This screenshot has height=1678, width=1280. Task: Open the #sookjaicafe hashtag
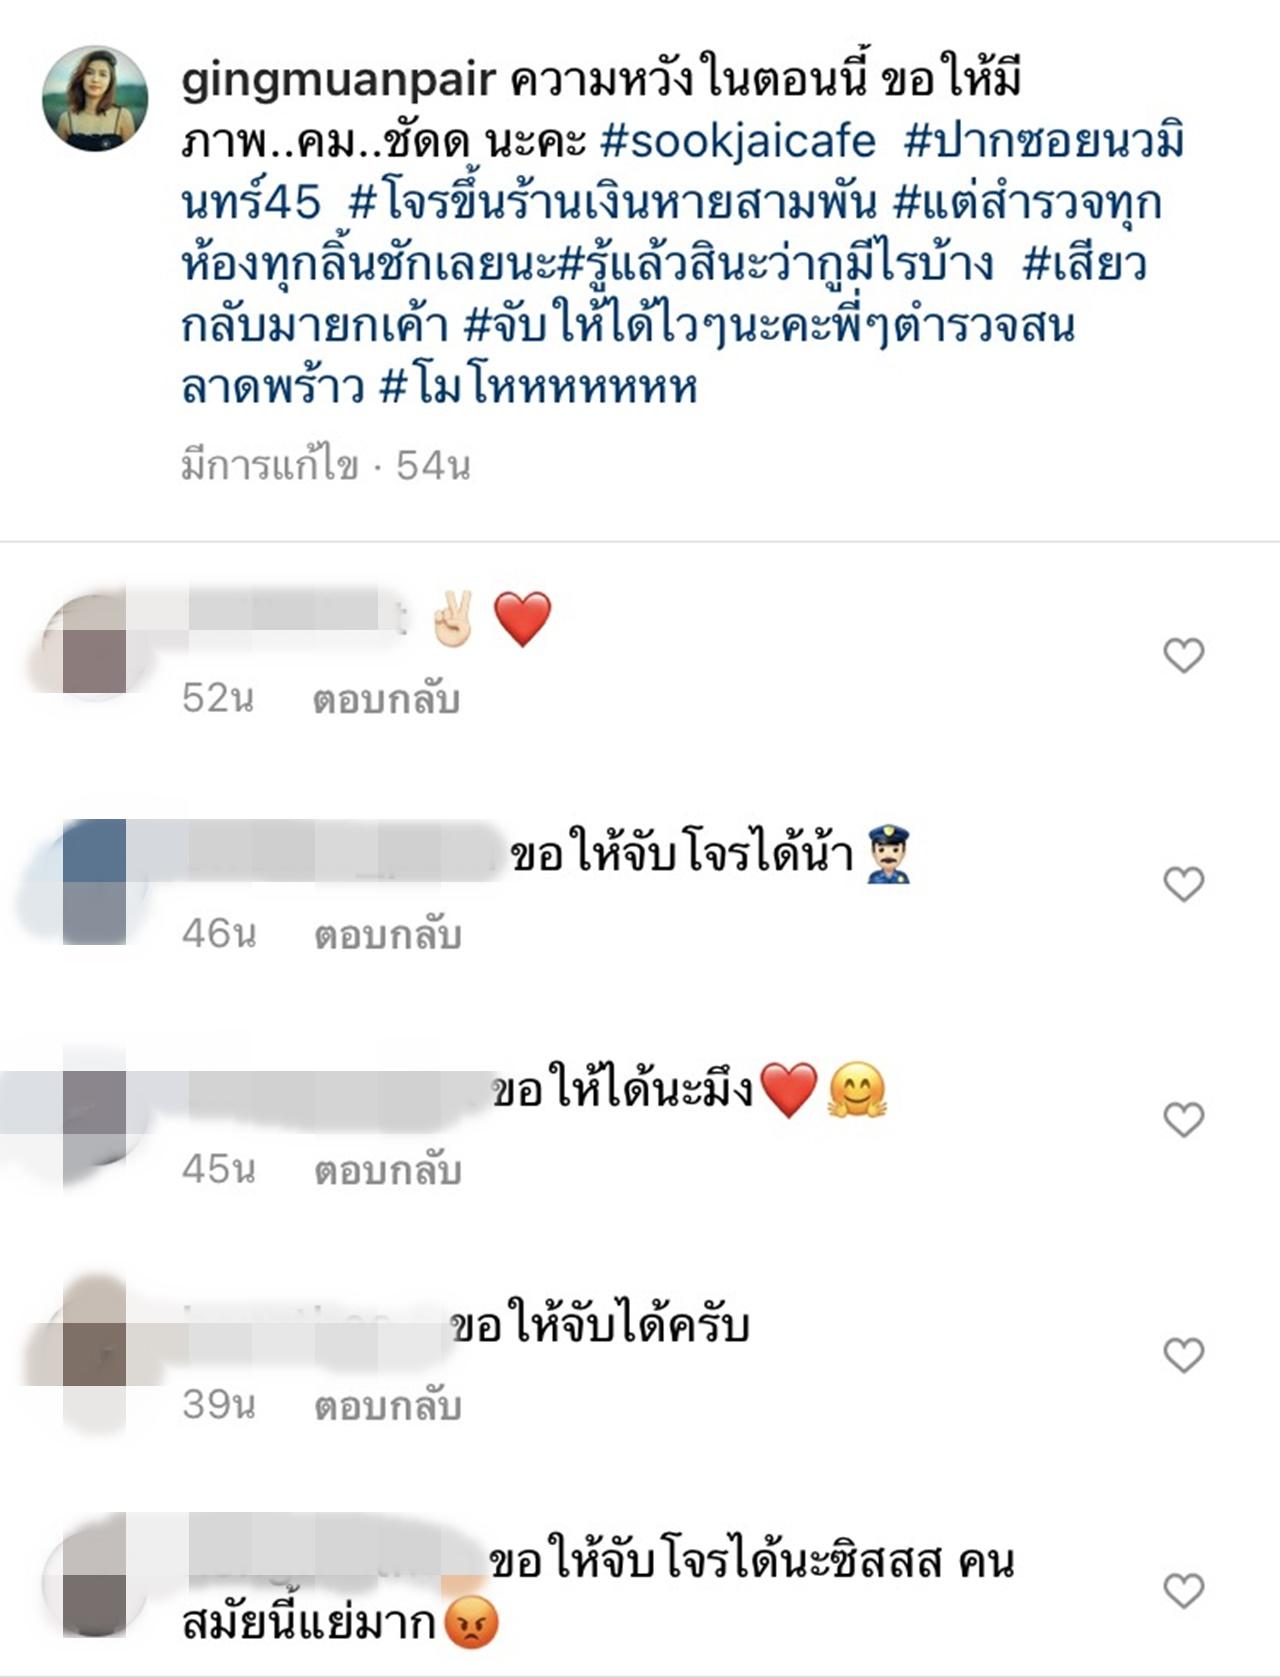tap(738, 141)
